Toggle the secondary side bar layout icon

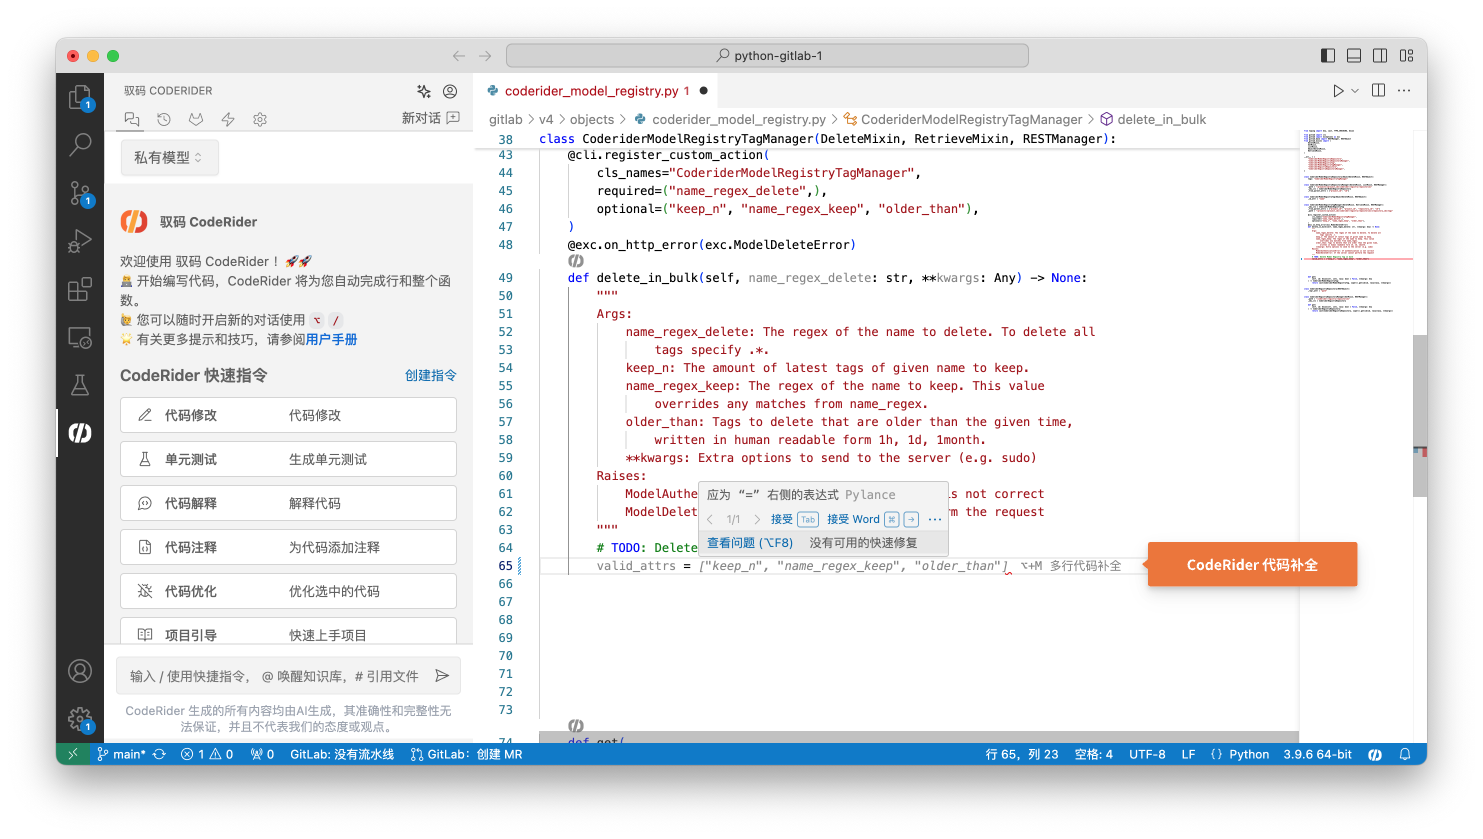1380,56
